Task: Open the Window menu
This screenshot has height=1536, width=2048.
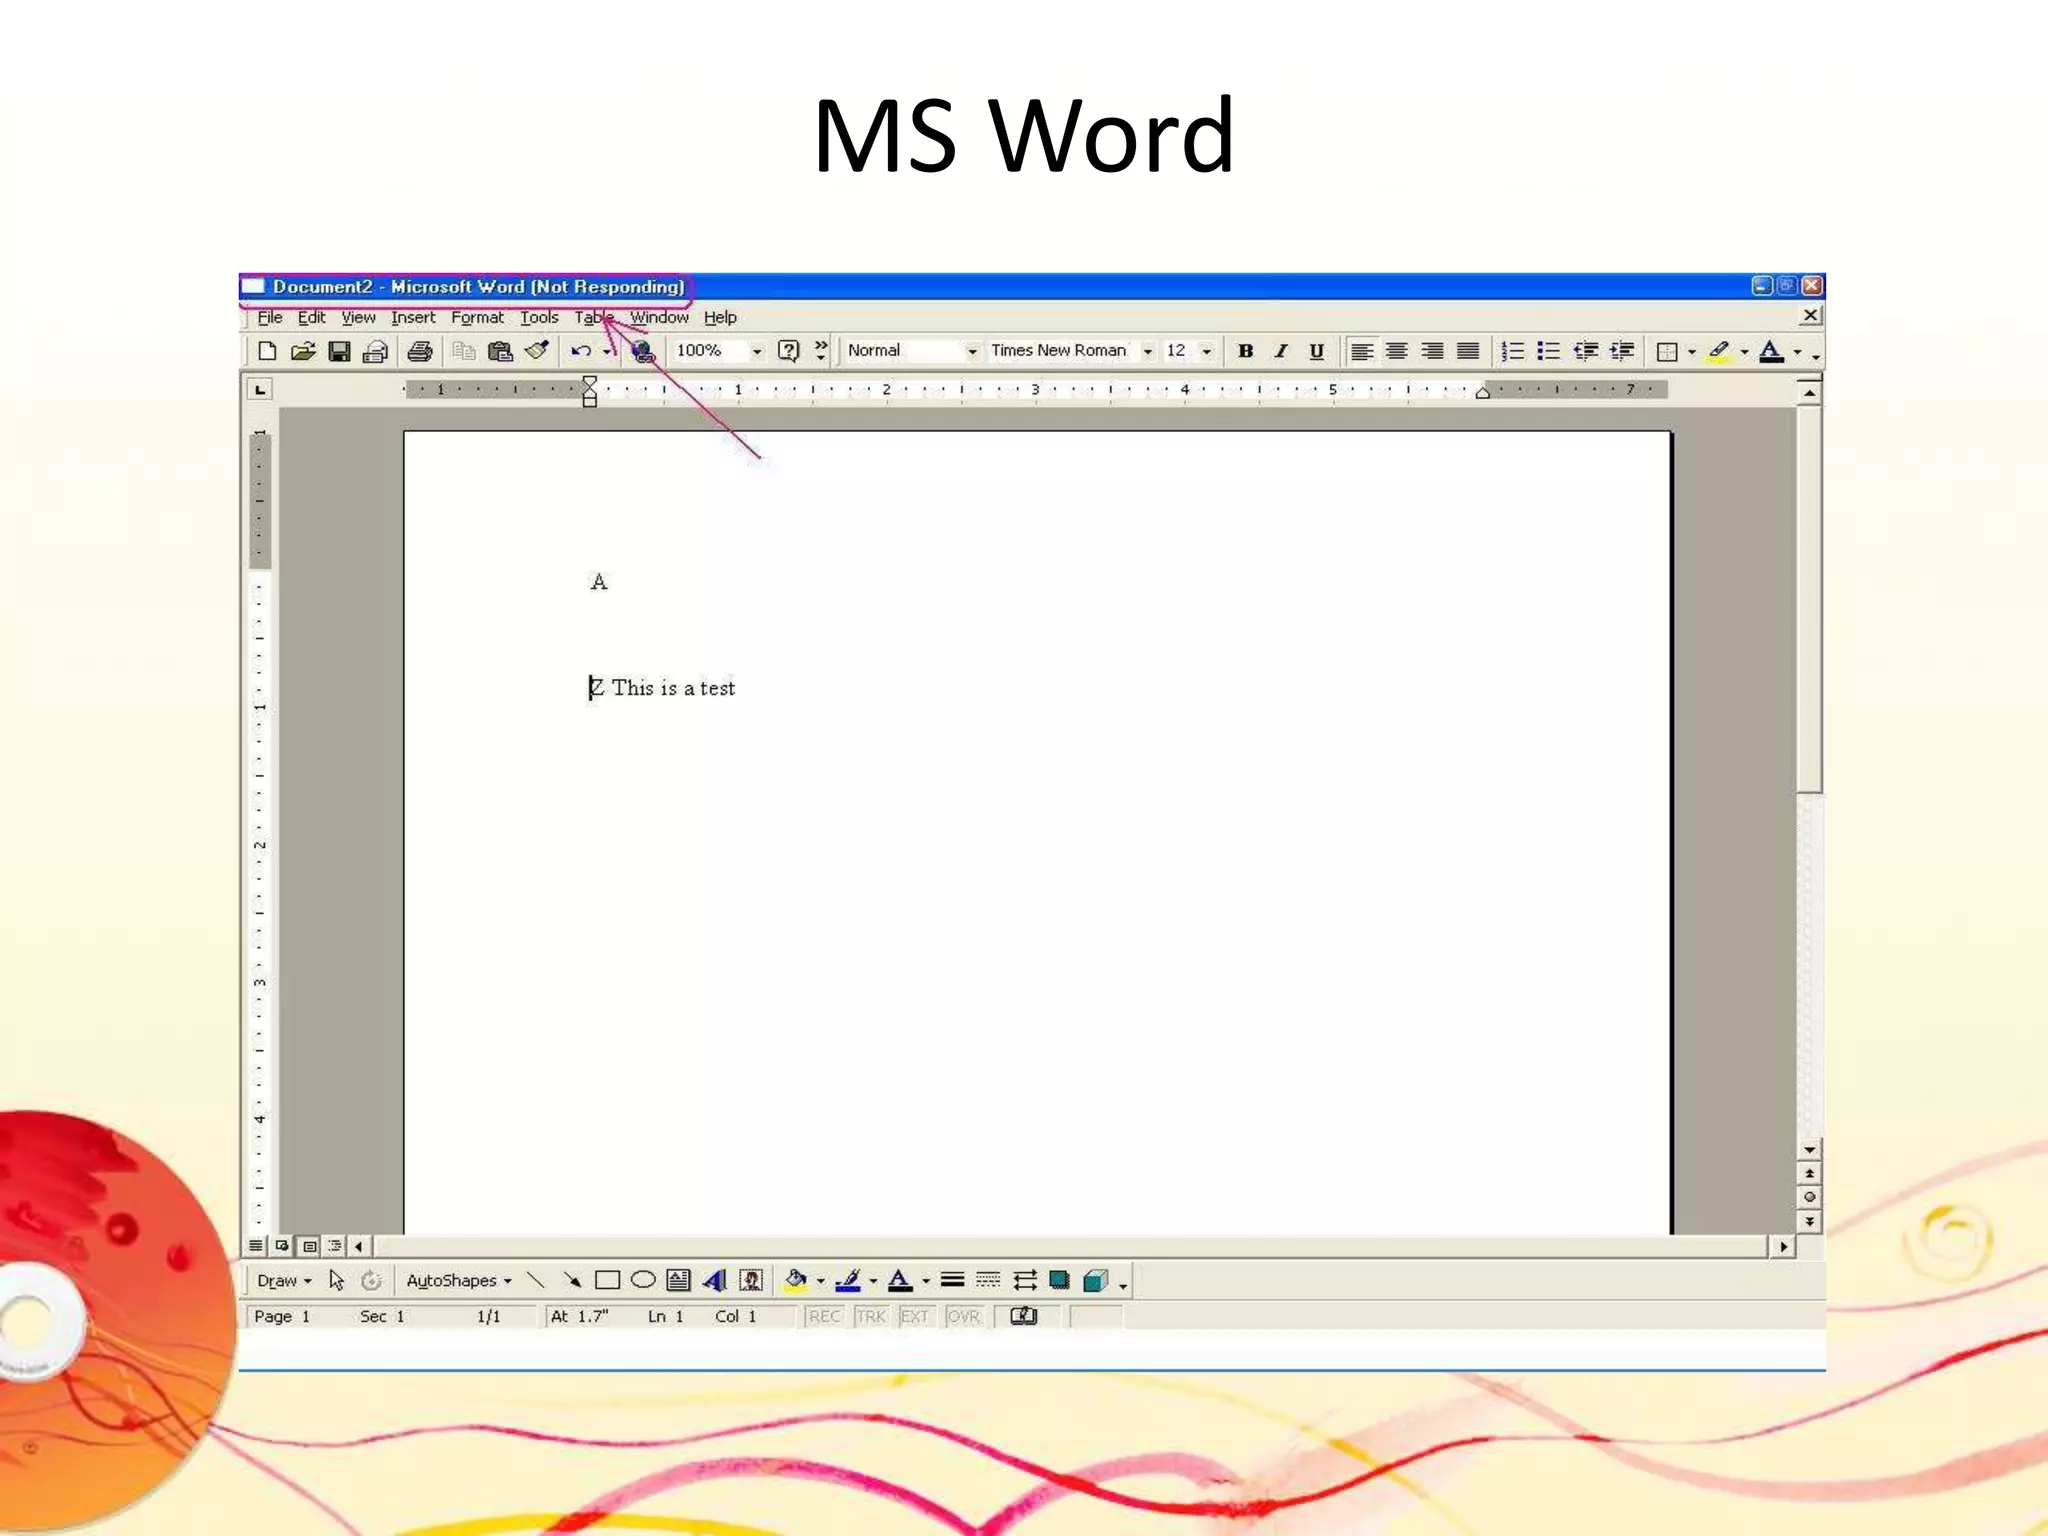Action: tap(659, 317)
